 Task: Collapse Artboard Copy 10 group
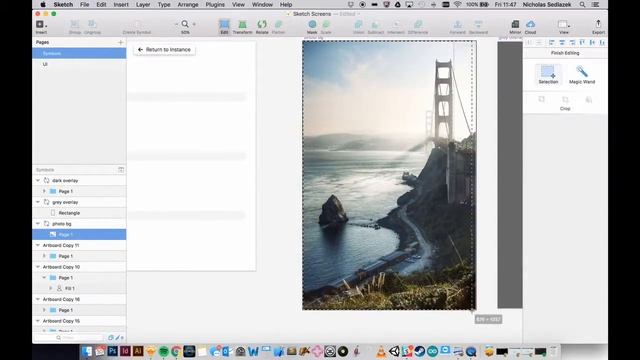(38, 267)
